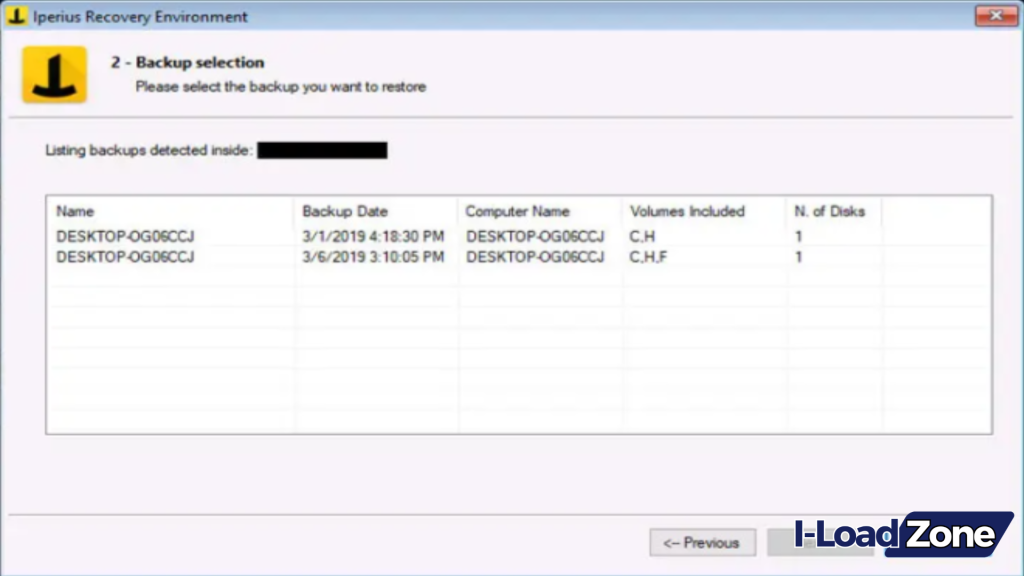Click the Iperius title bar icon
The width and height of the screenshot is (1024, 576).
point(16,16)
